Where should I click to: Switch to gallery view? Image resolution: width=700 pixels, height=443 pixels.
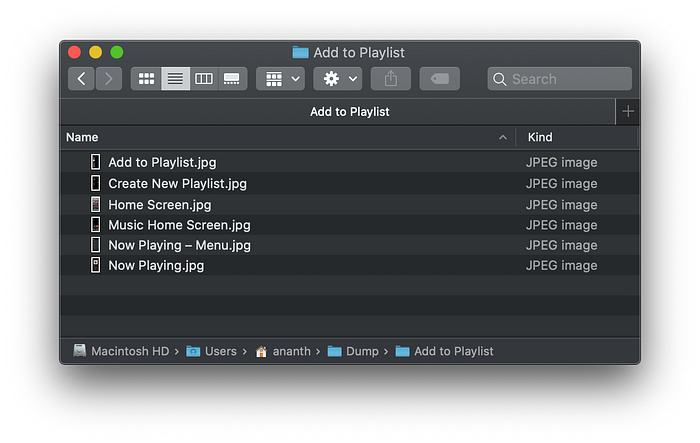(232, 78)
